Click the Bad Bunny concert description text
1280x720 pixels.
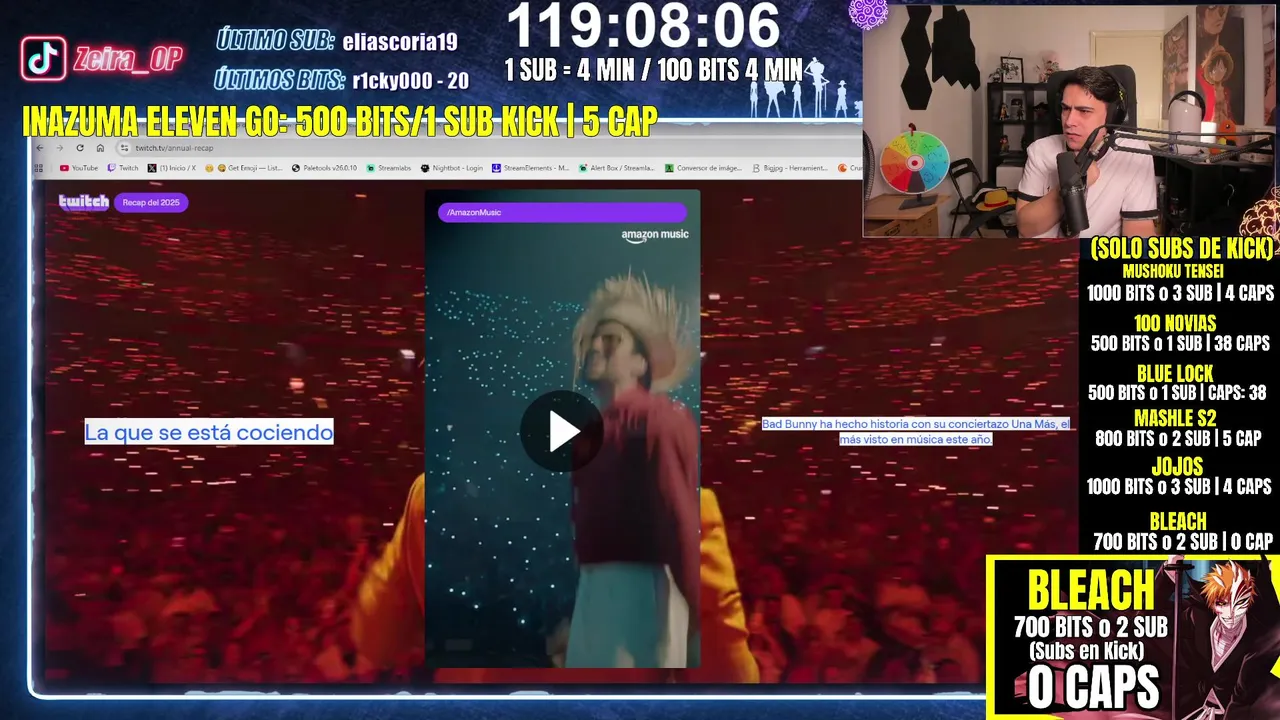pos(916,431)
